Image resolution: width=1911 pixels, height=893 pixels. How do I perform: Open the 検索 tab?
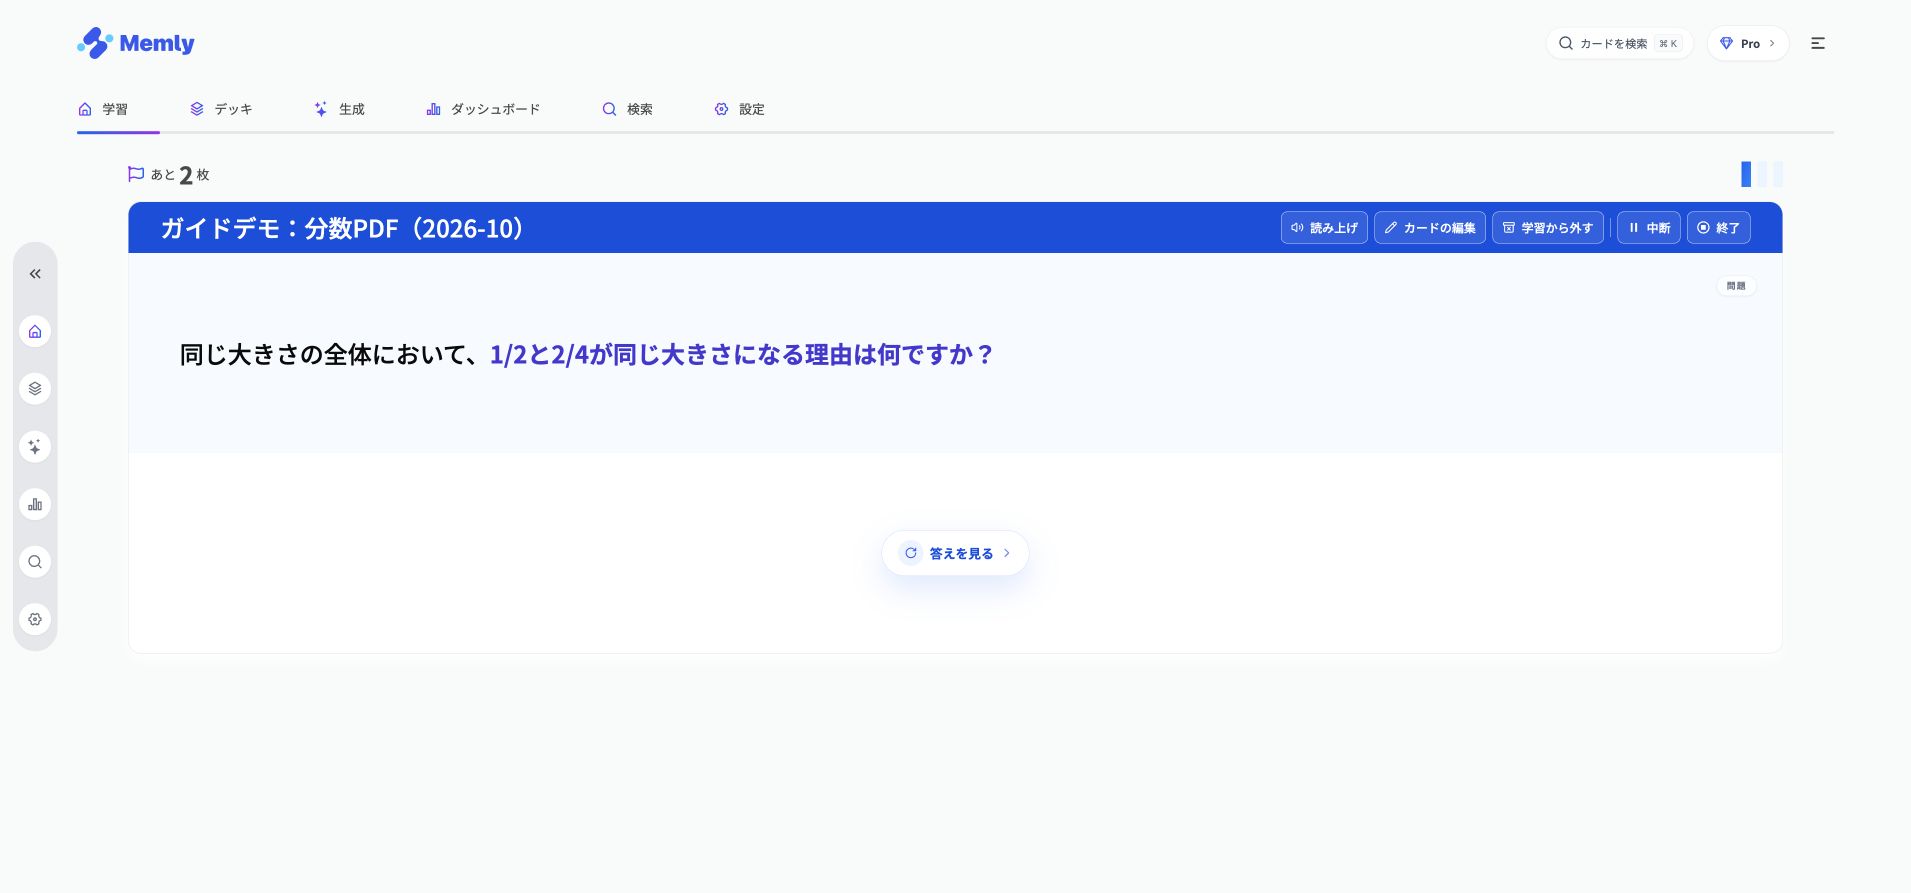coord(627,109)
